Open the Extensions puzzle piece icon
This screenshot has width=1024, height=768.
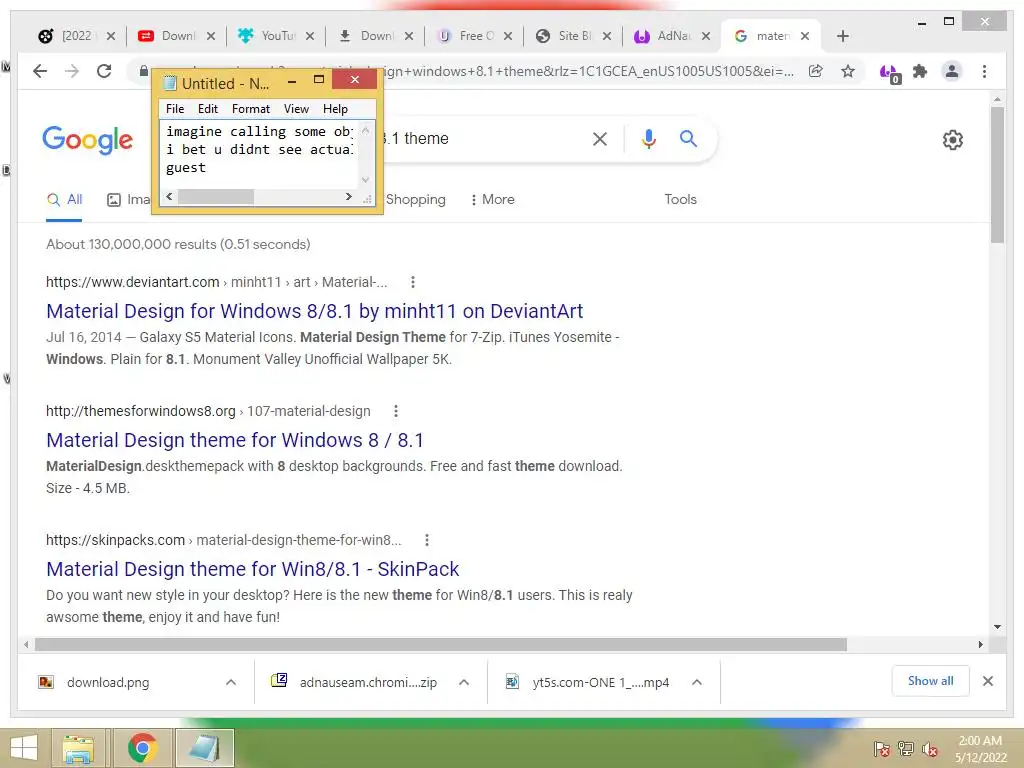tap(920, 71)
